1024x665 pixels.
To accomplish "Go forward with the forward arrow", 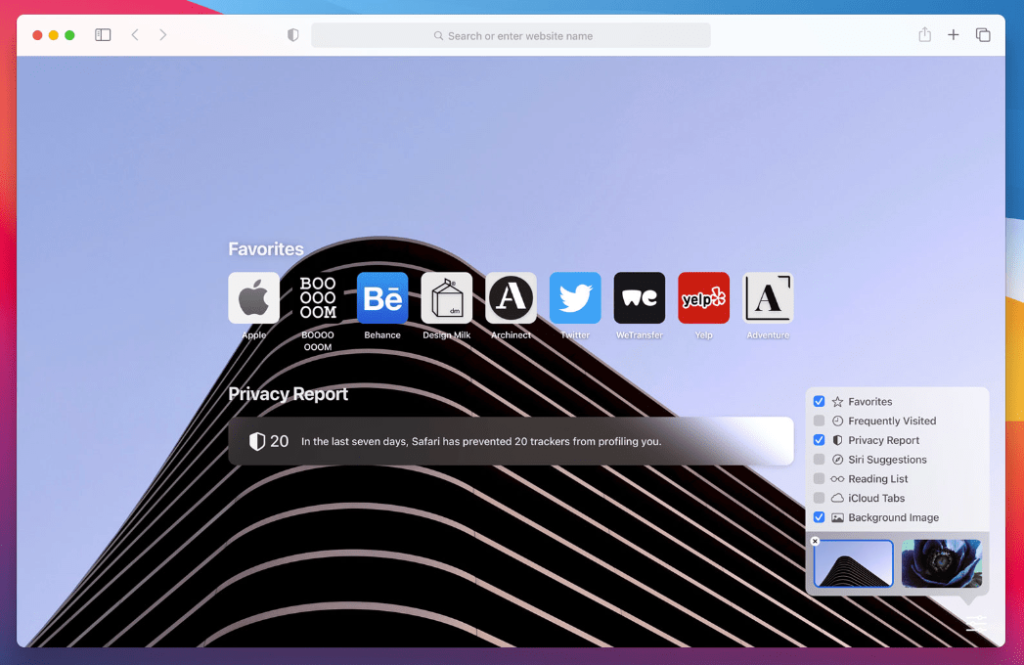I will coord(163,35).
